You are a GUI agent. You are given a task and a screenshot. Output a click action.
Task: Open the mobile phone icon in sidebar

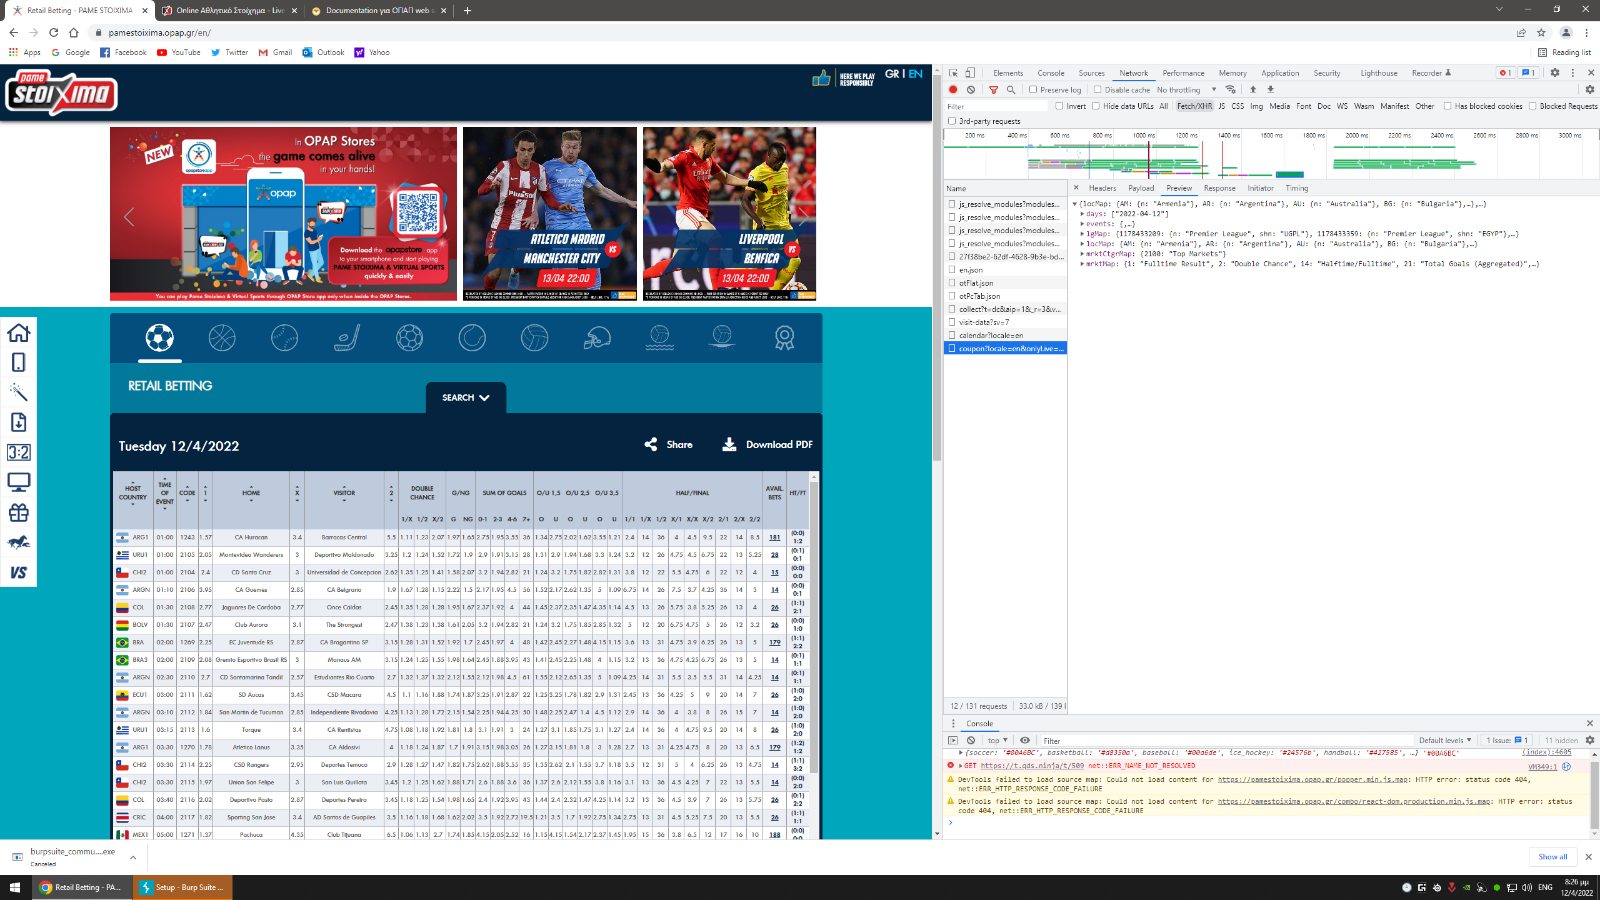[x=18, y=363]
